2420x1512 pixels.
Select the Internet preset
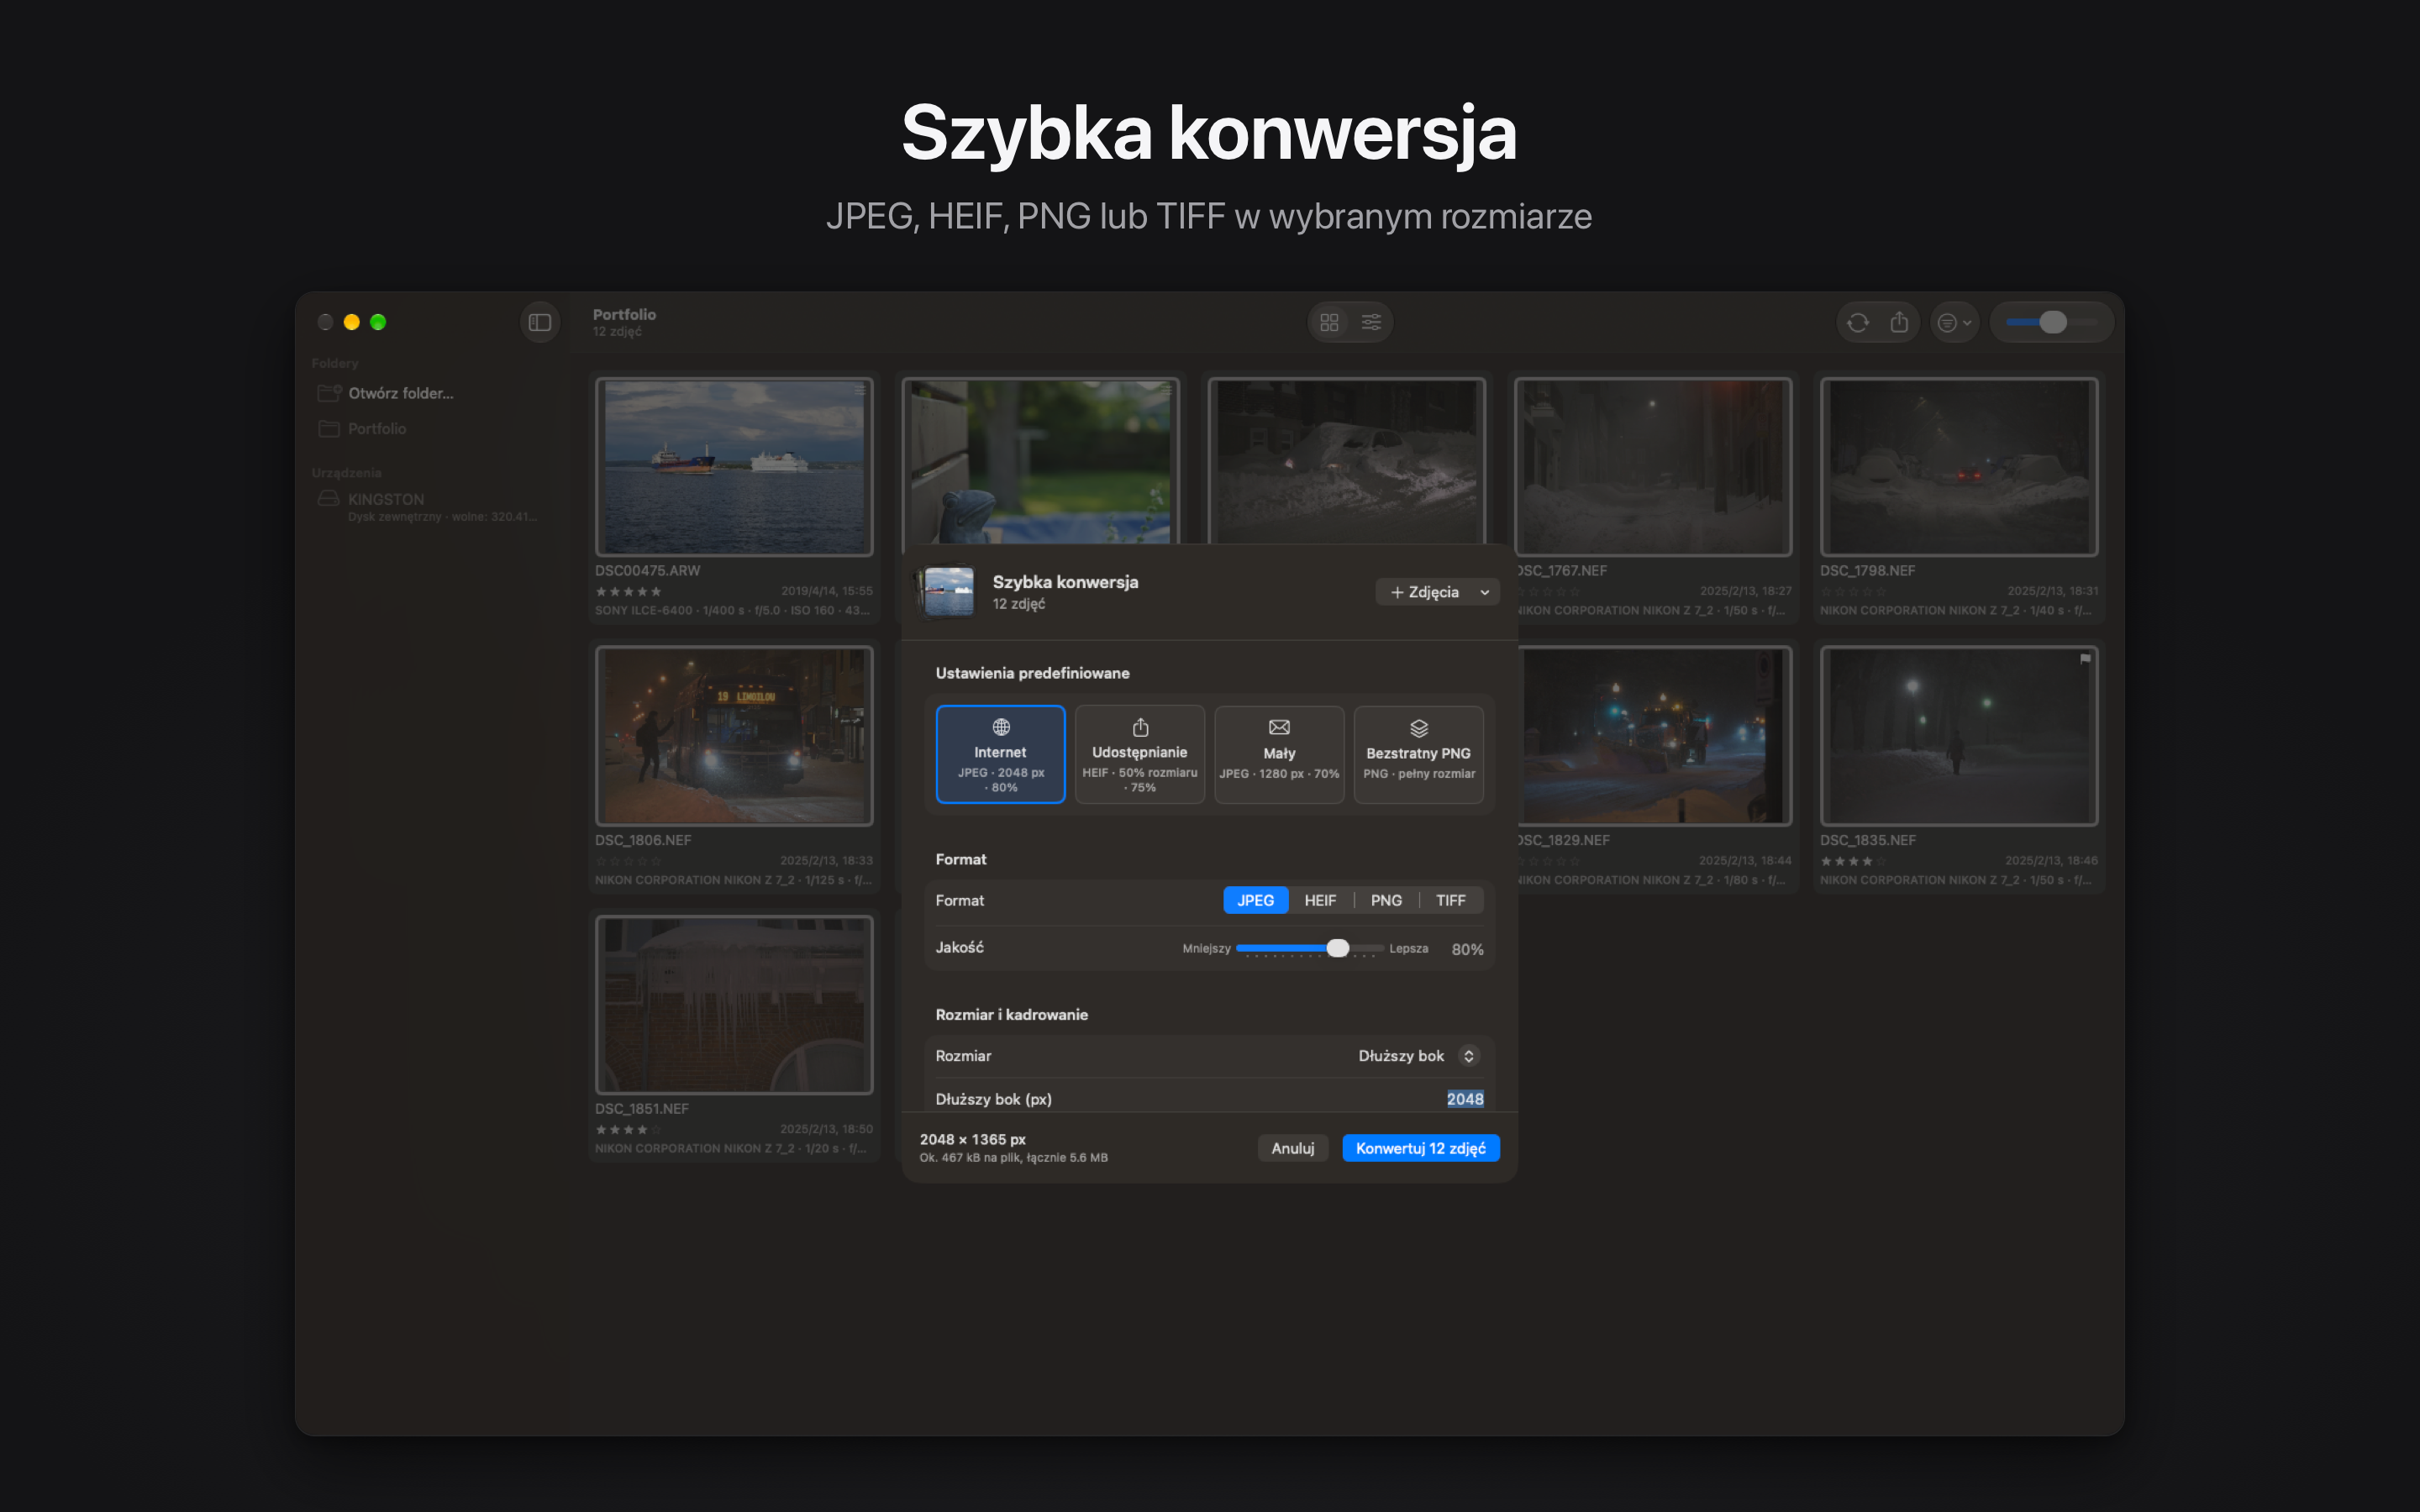pyautogui.click(x=1000, y=754)
